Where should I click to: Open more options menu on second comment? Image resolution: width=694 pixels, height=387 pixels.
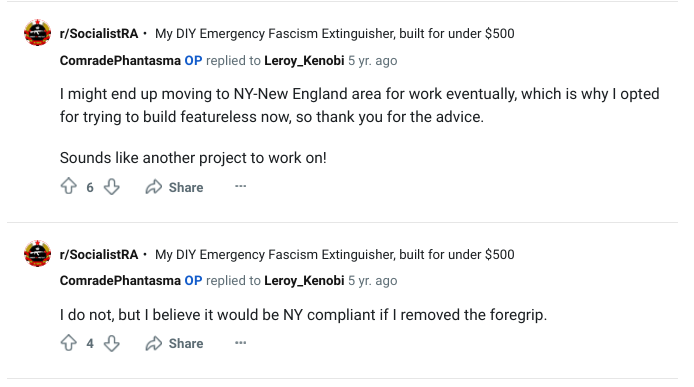coord(240,343)
